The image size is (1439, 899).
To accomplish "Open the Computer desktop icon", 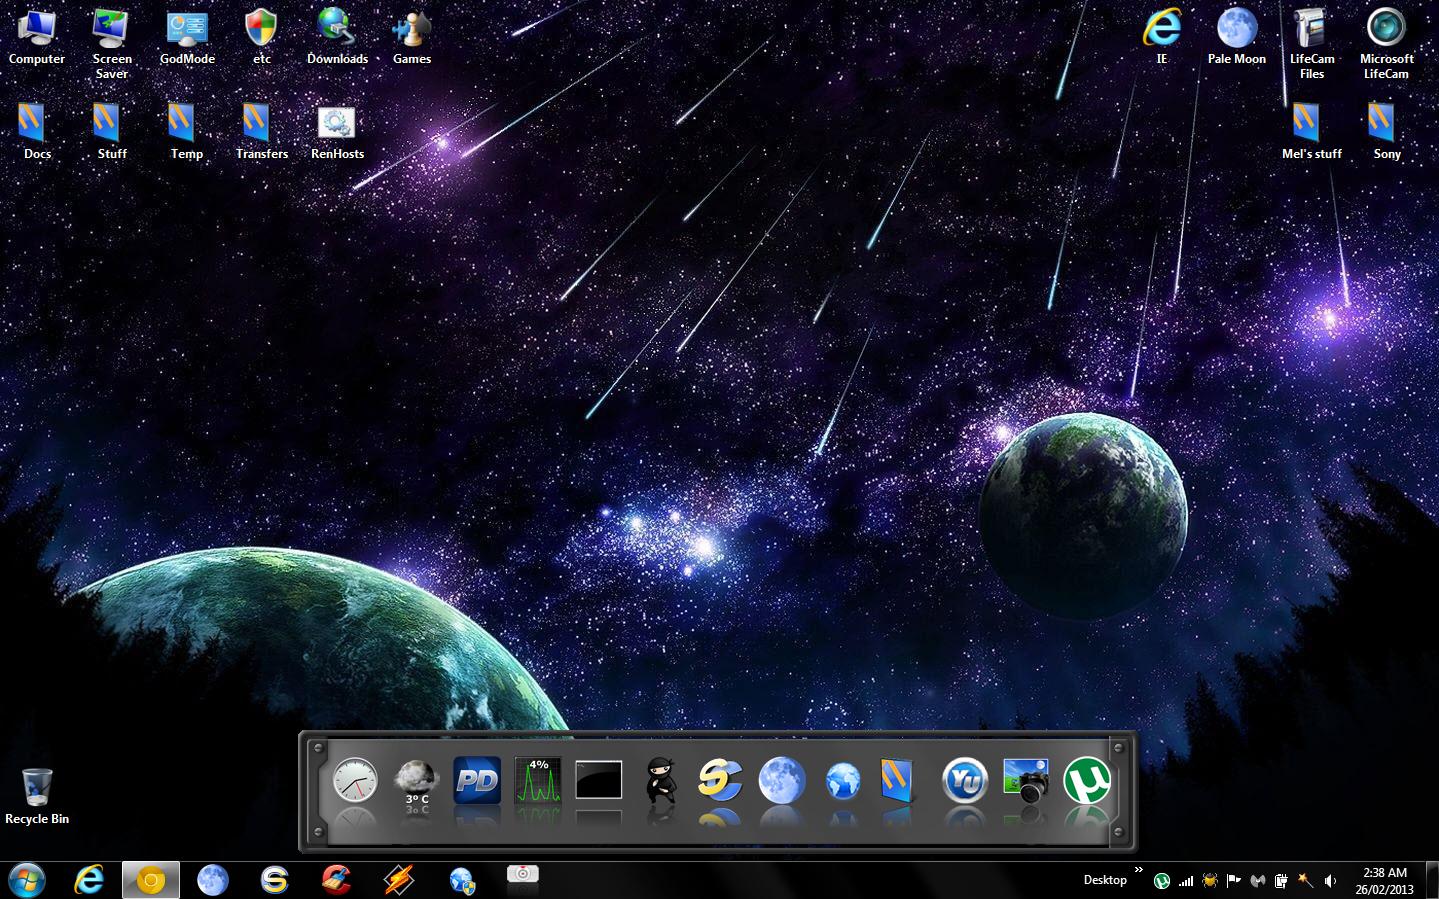I will point(37,37).
